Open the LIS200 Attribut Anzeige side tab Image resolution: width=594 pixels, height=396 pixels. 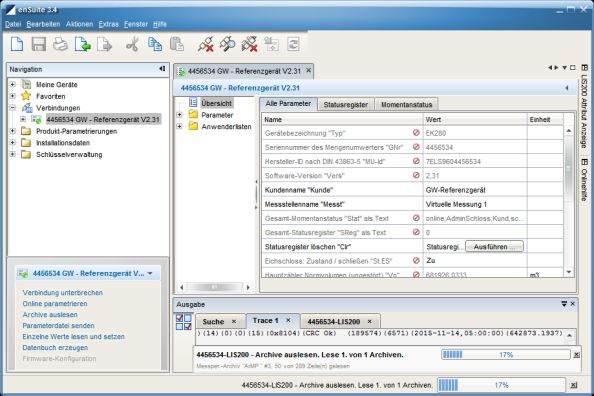pos(584,106)
